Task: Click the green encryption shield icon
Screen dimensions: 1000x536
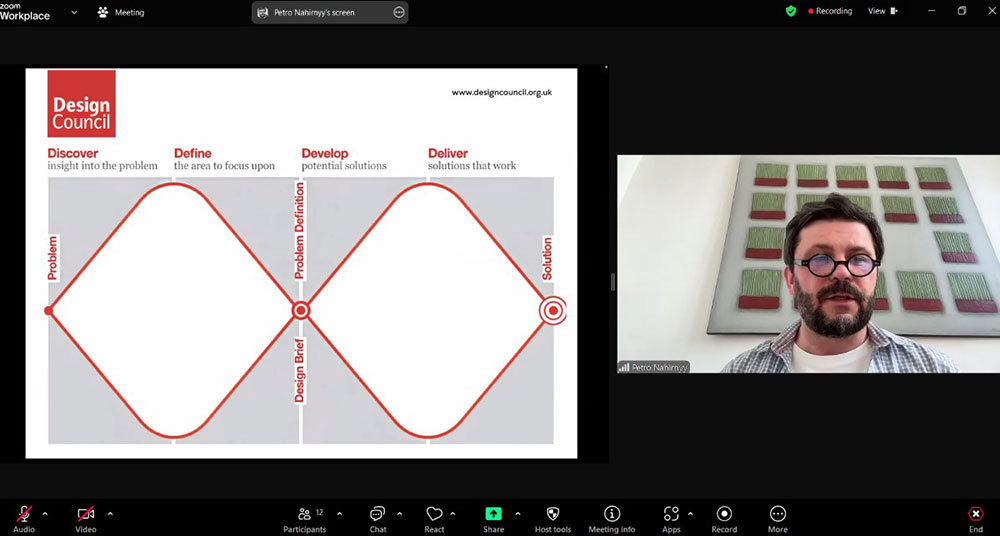Action: 791,11
